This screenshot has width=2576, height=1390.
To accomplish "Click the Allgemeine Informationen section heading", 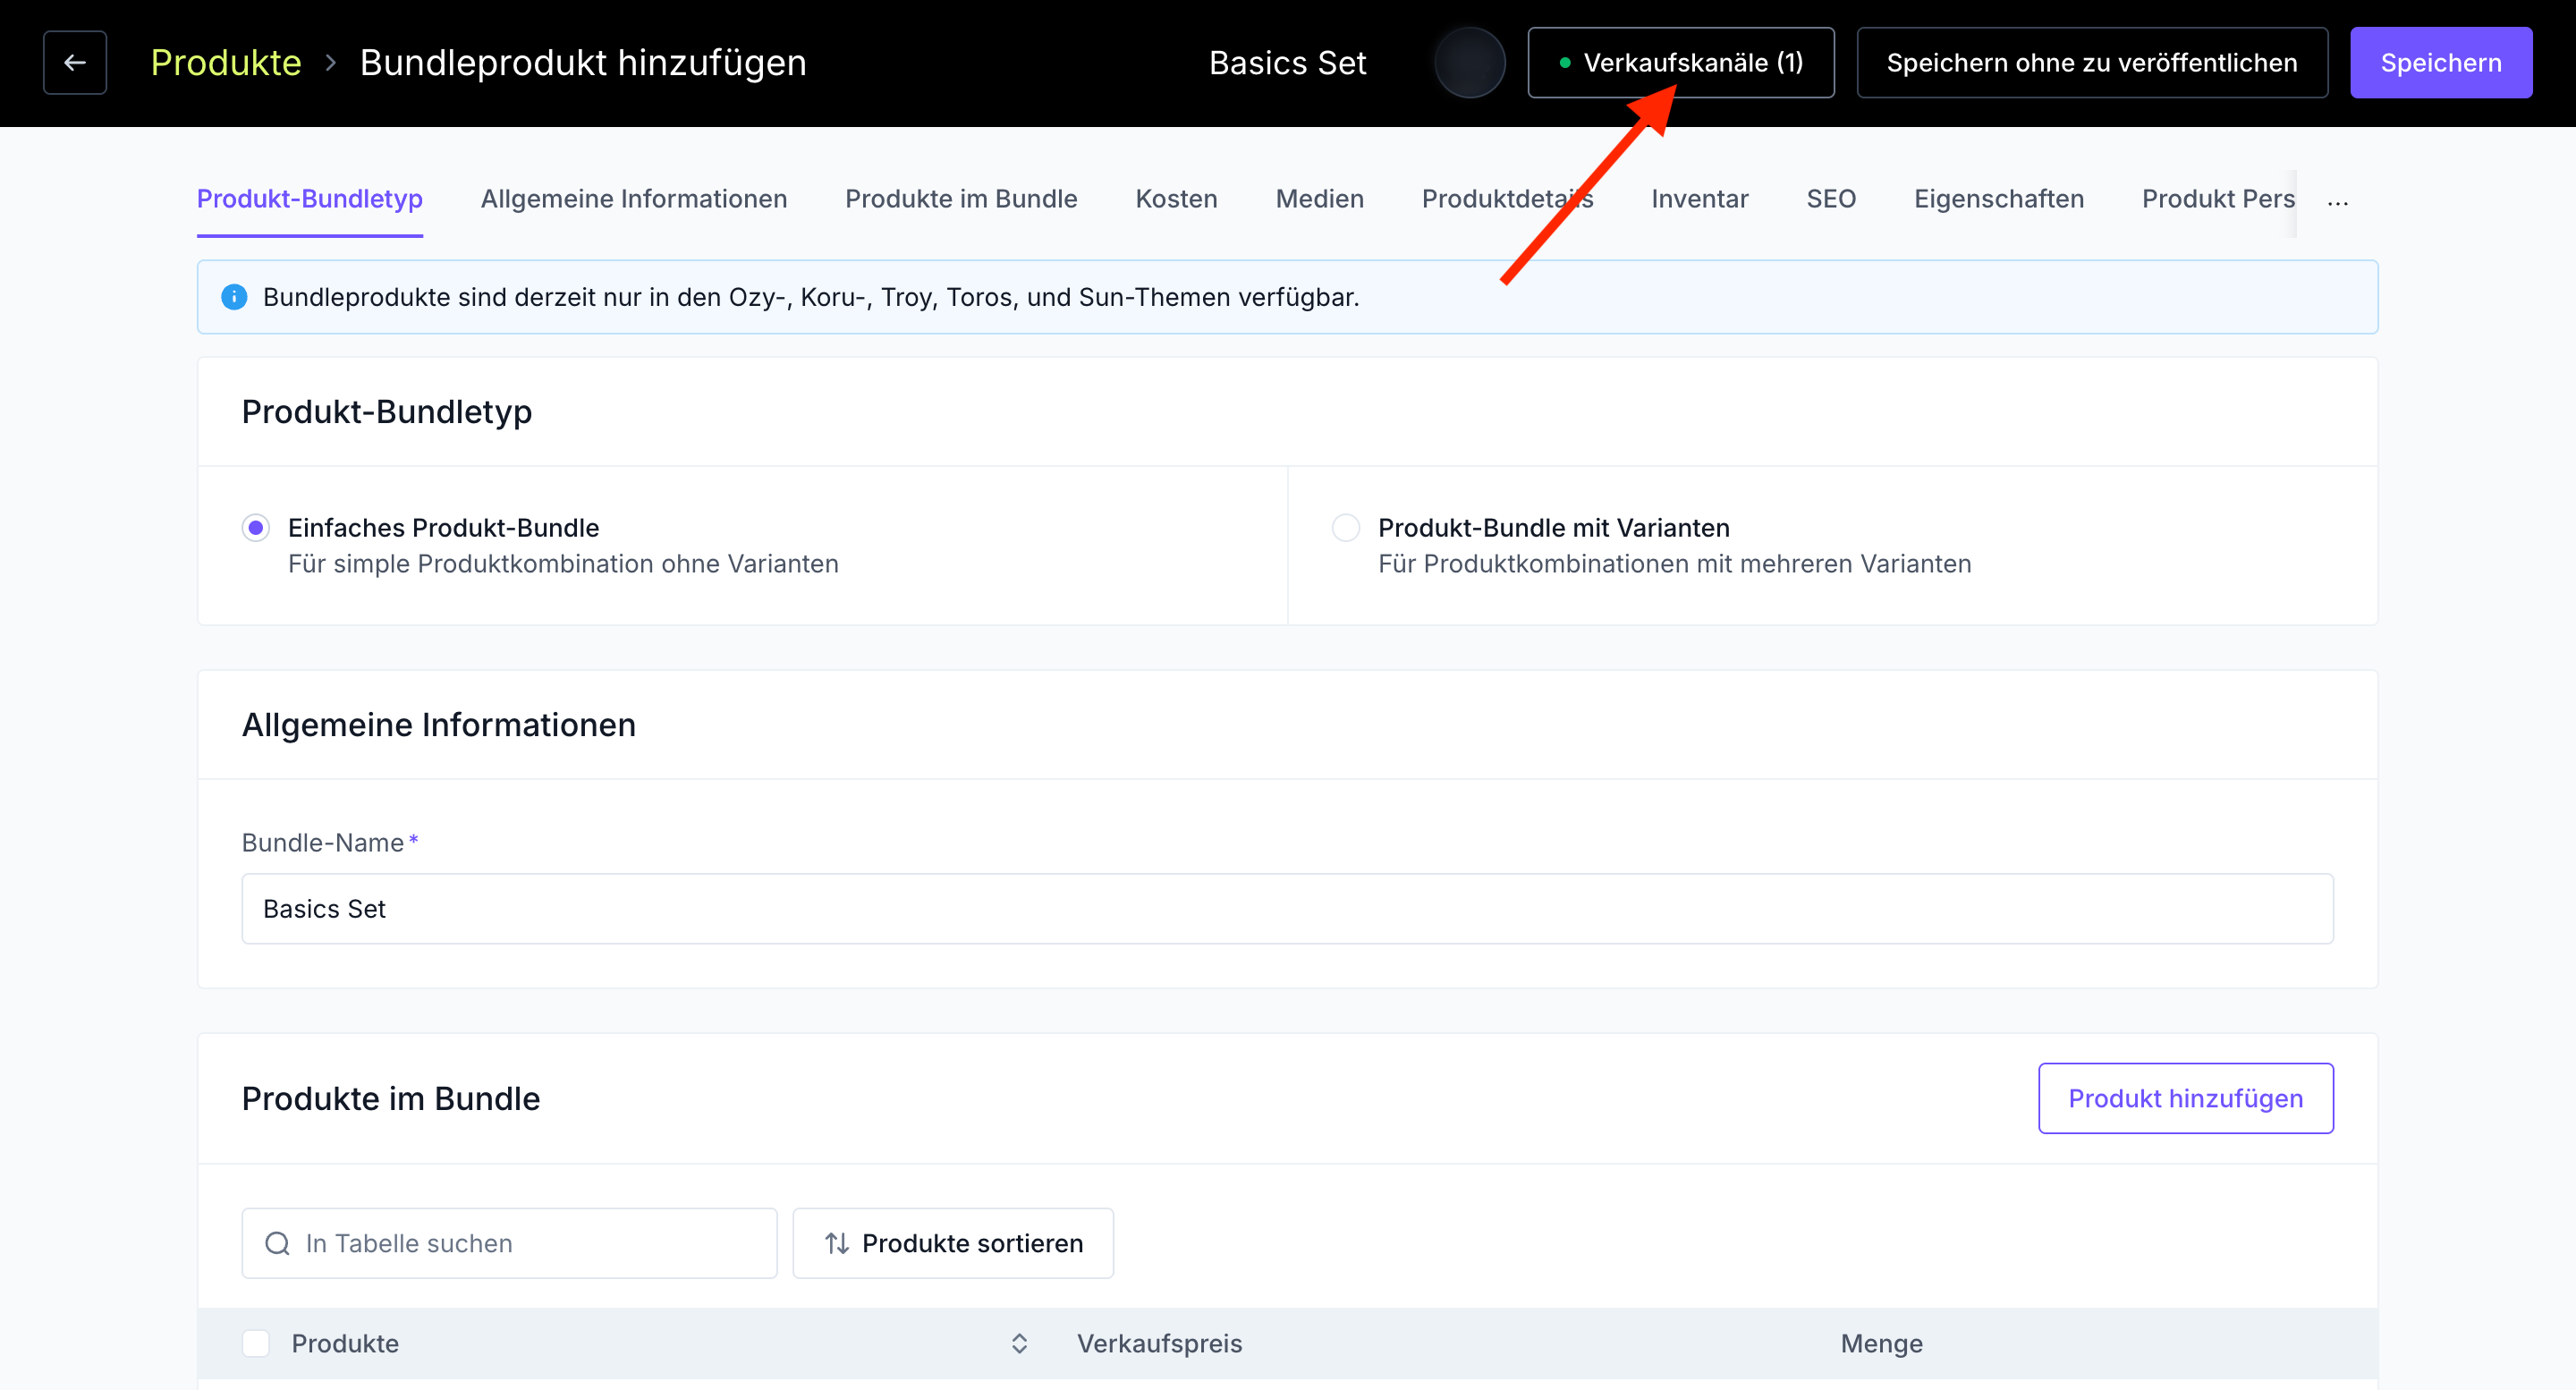I will (439, 724).
